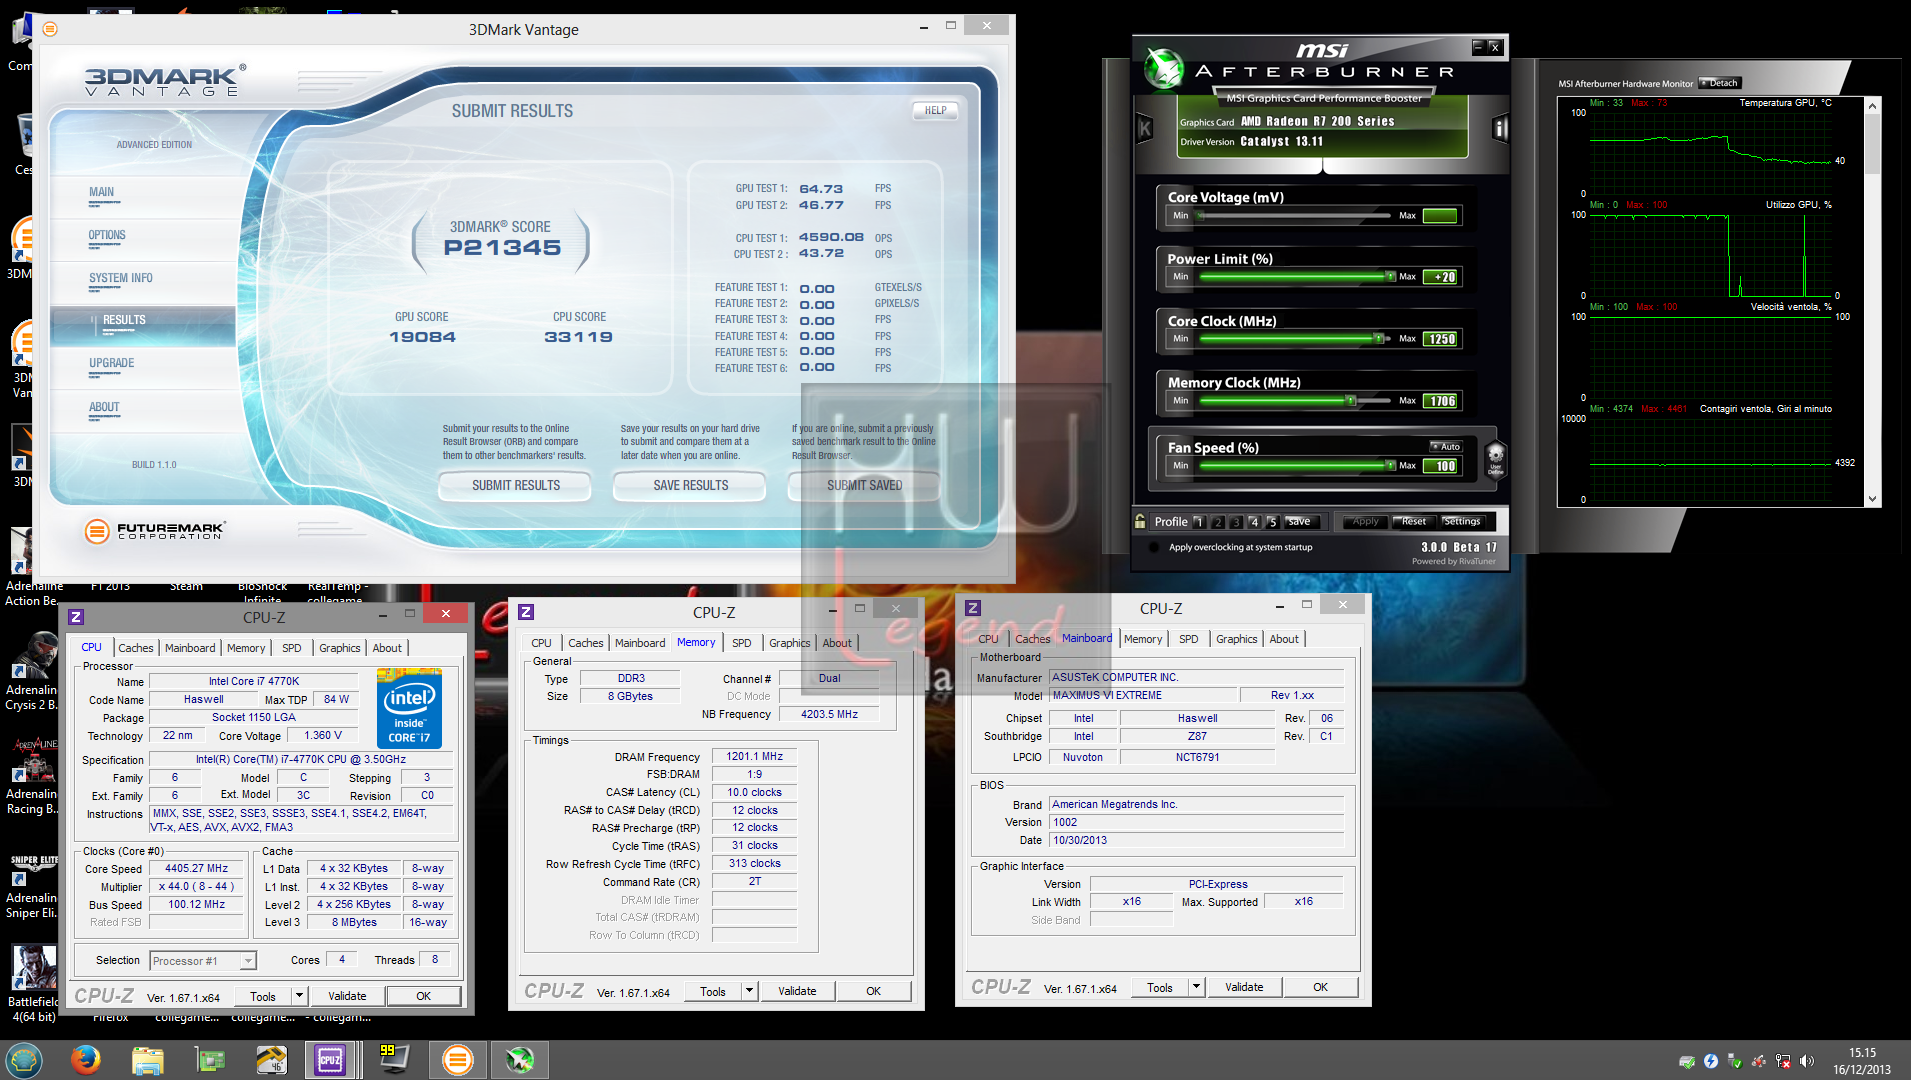The image size is (1911, 1080).
Task: Select Afterburner profile slot 4
Action: 1254,522
